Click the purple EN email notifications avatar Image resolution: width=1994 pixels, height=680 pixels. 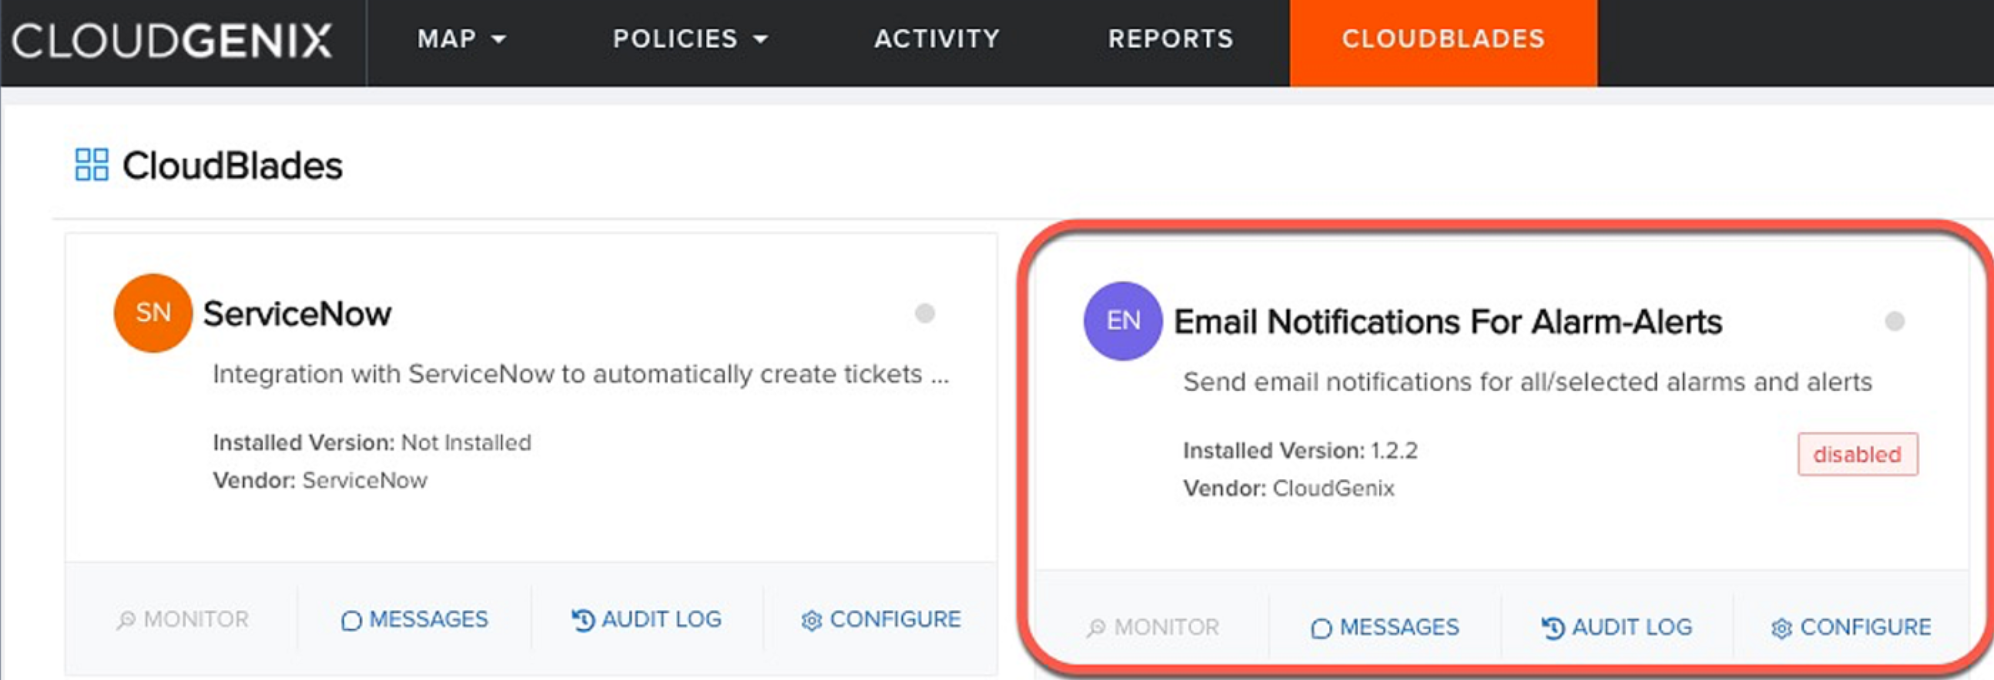(x=1122, y=321)
